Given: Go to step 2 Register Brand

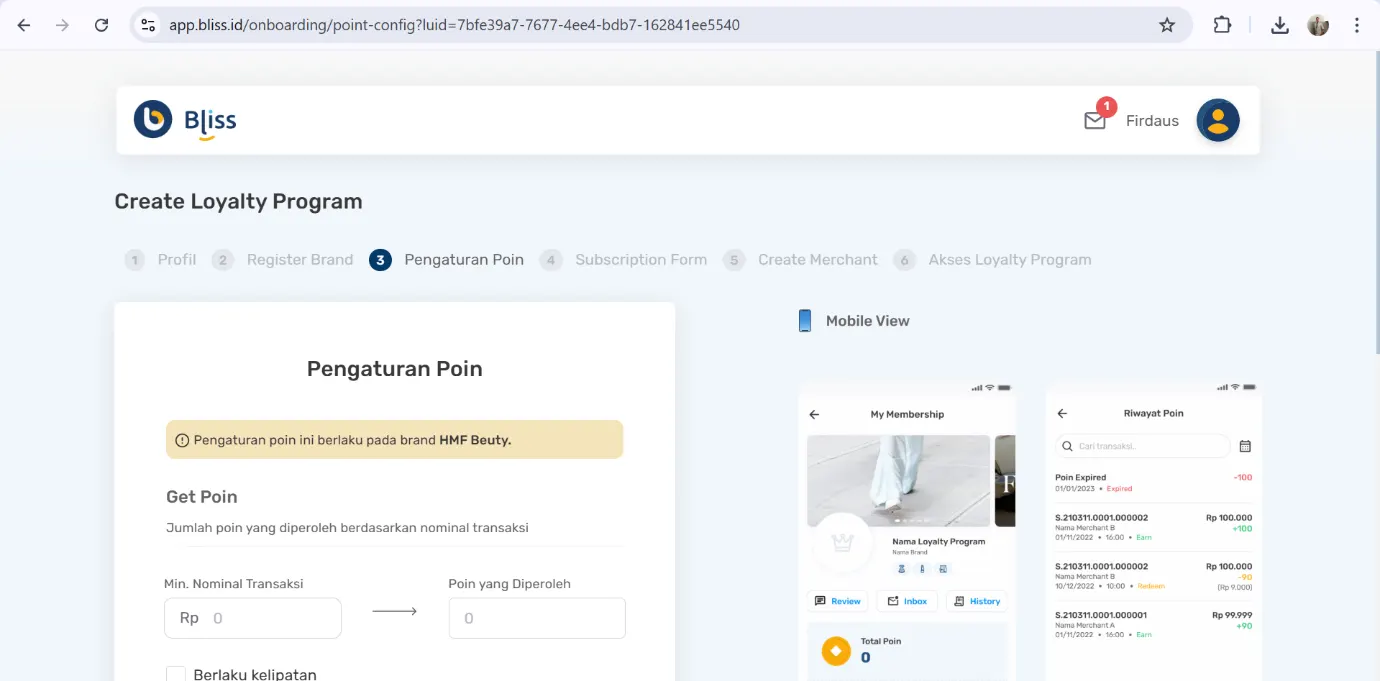Looking at the screenshot, I should click(283, 260).
